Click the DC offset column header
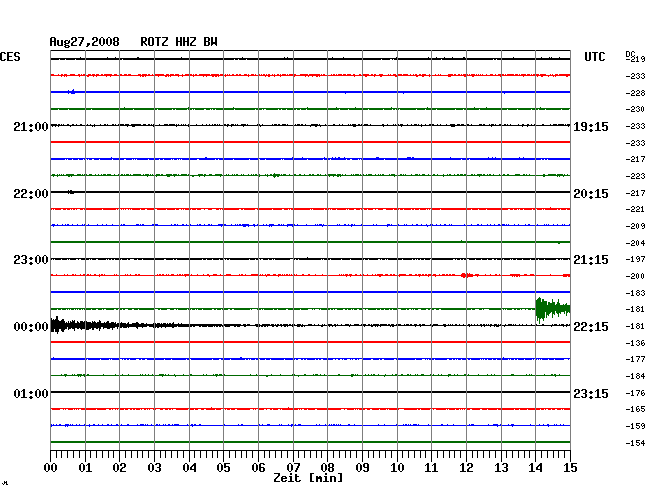The width and height of the screenshot is (650, 494). (x=630, y=54)
